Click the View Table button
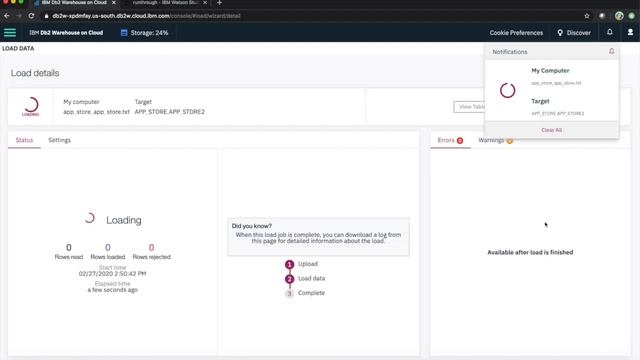This screenshot has width=640, height=360. click(x=470, y=107)
